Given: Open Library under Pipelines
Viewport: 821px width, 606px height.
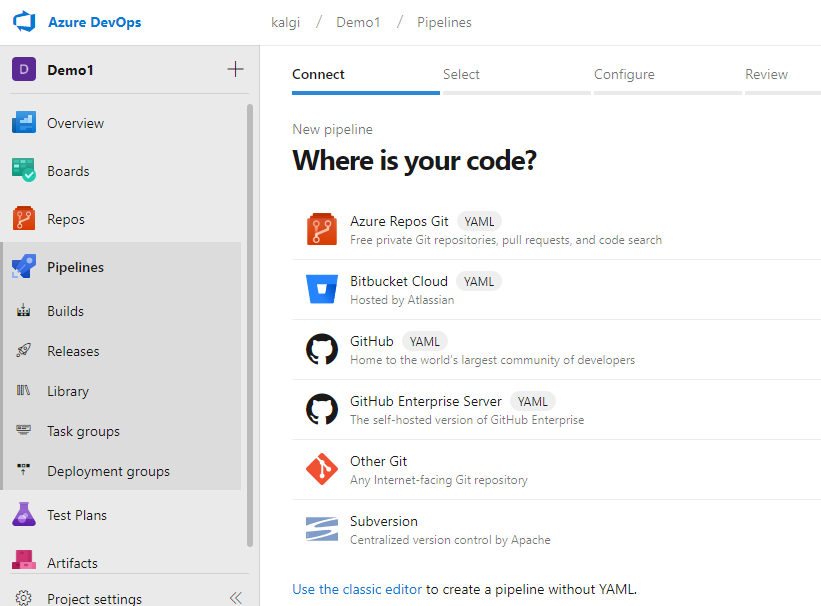Looking at the screenshot, I should point(68,391).
